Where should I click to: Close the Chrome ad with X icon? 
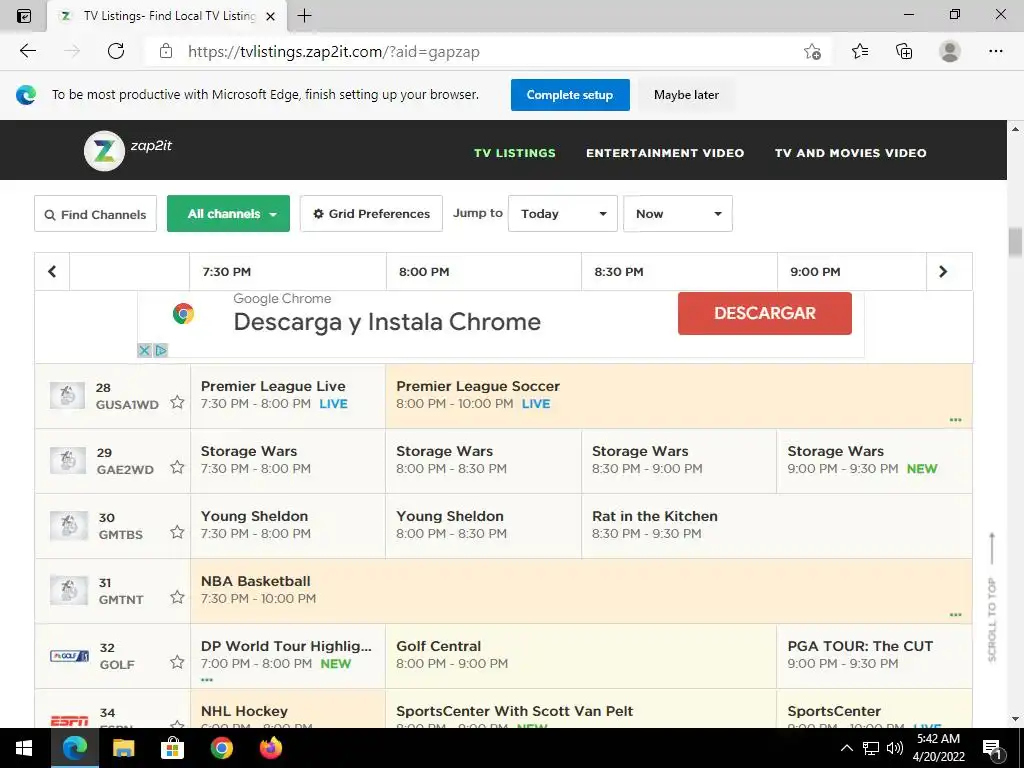pyautogui.click(x=144, y=351)
